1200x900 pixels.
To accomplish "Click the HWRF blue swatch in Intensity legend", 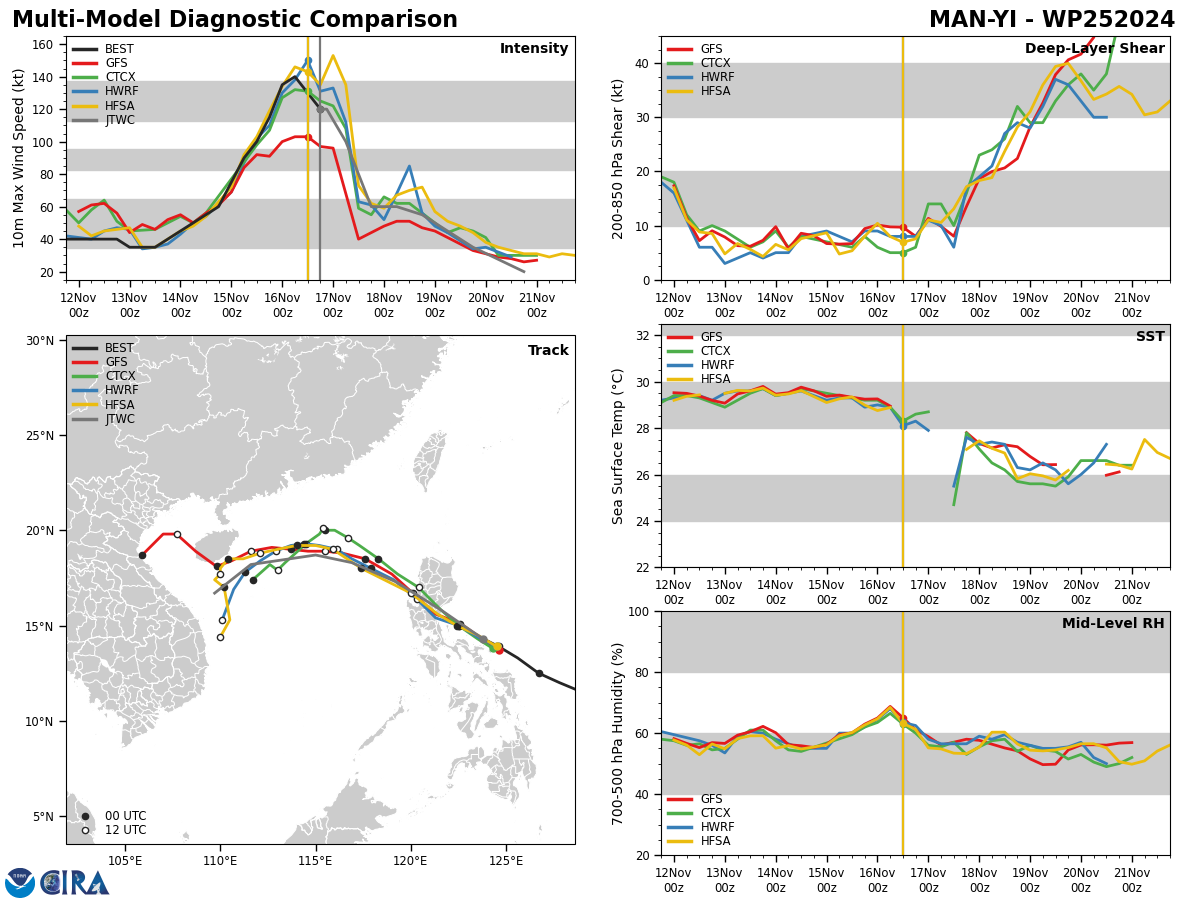I will (85, 91).
